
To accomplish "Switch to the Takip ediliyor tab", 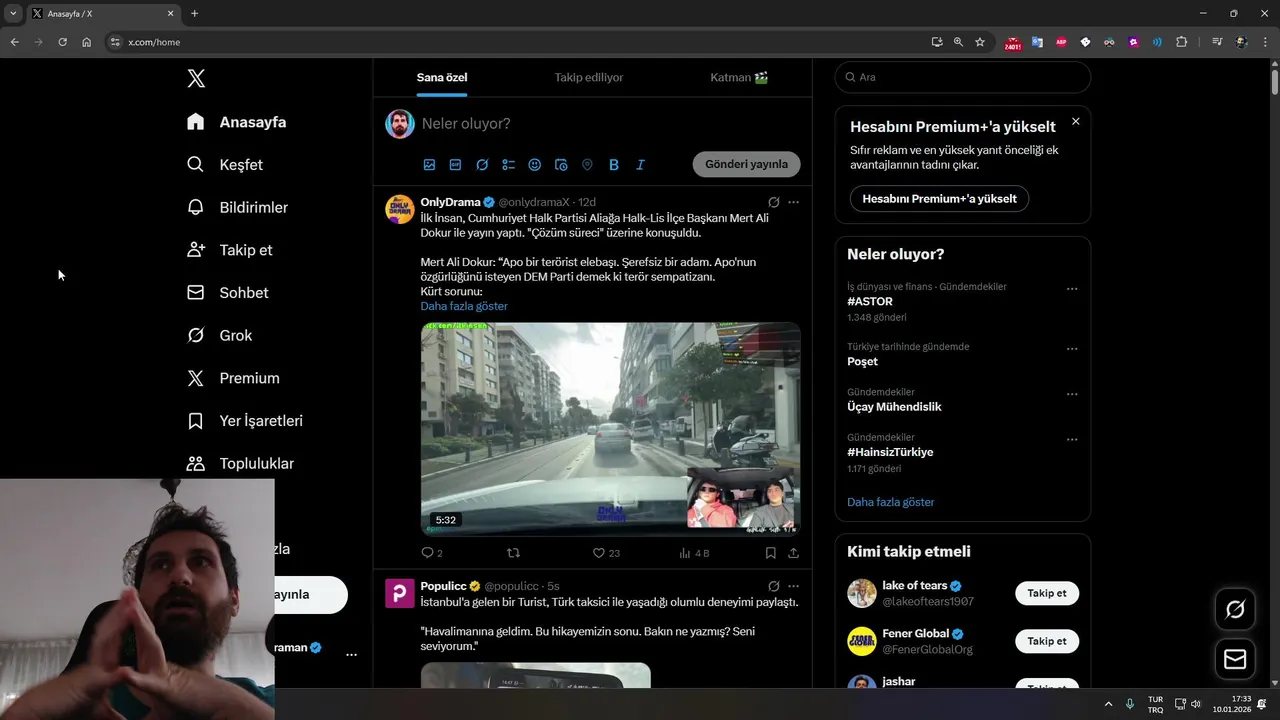I will tap(589, 77).
